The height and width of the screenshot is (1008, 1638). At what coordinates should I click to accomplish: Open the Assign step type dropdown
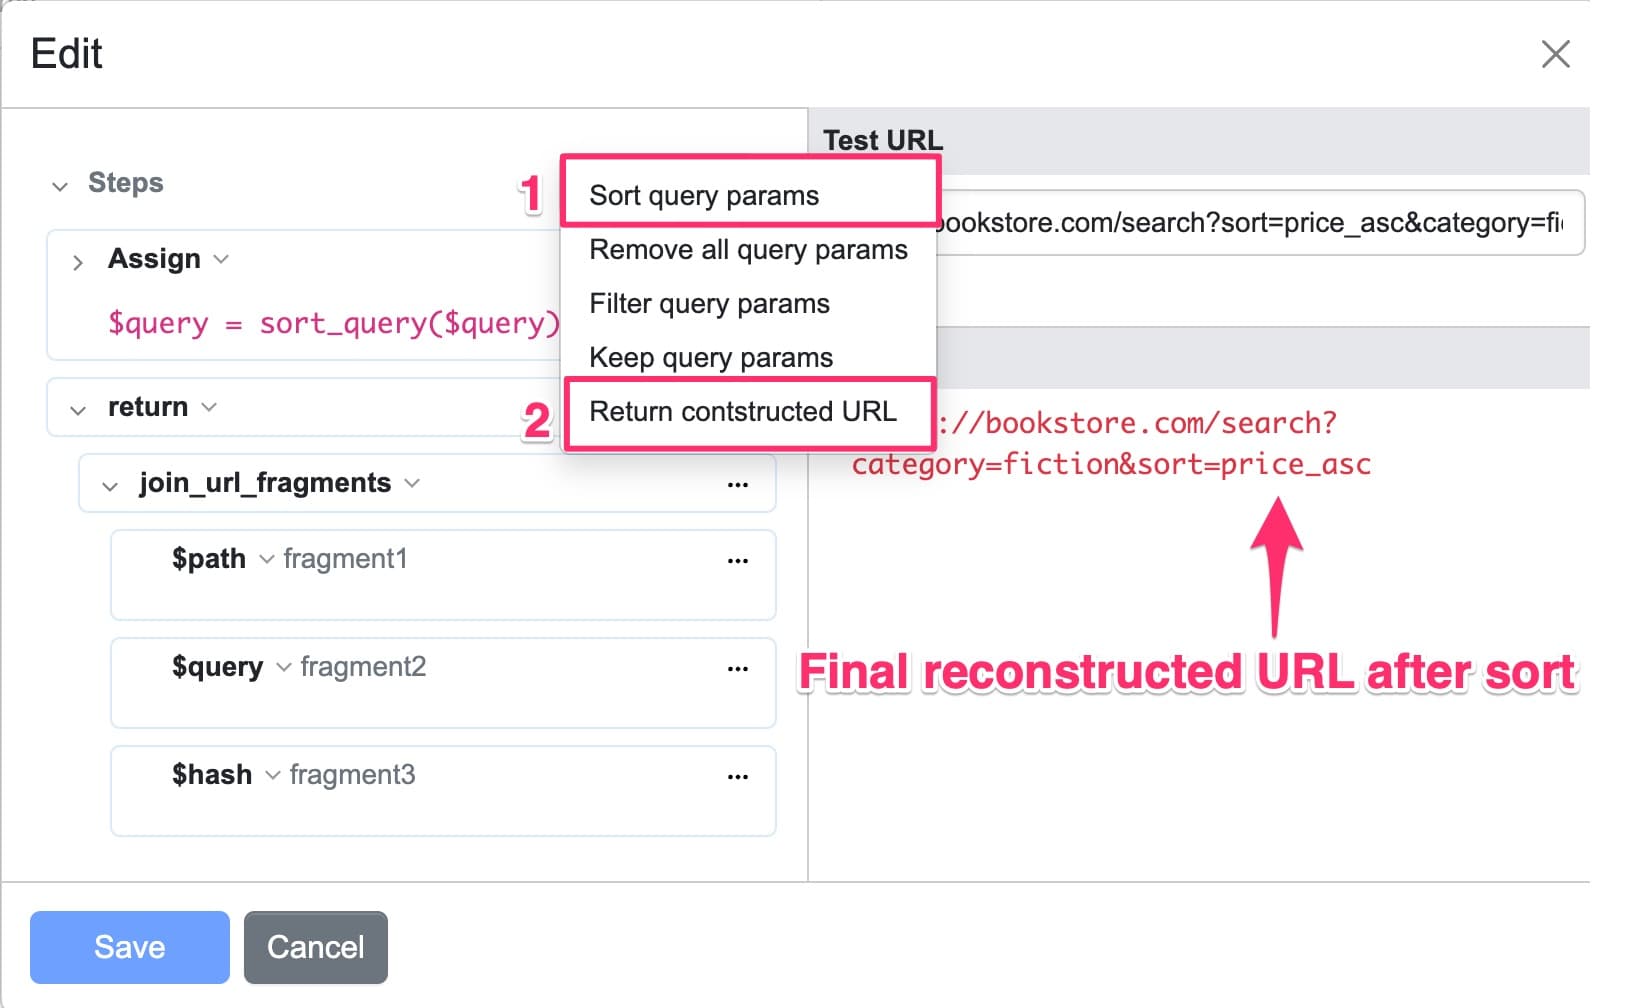(x=222, y=259)
